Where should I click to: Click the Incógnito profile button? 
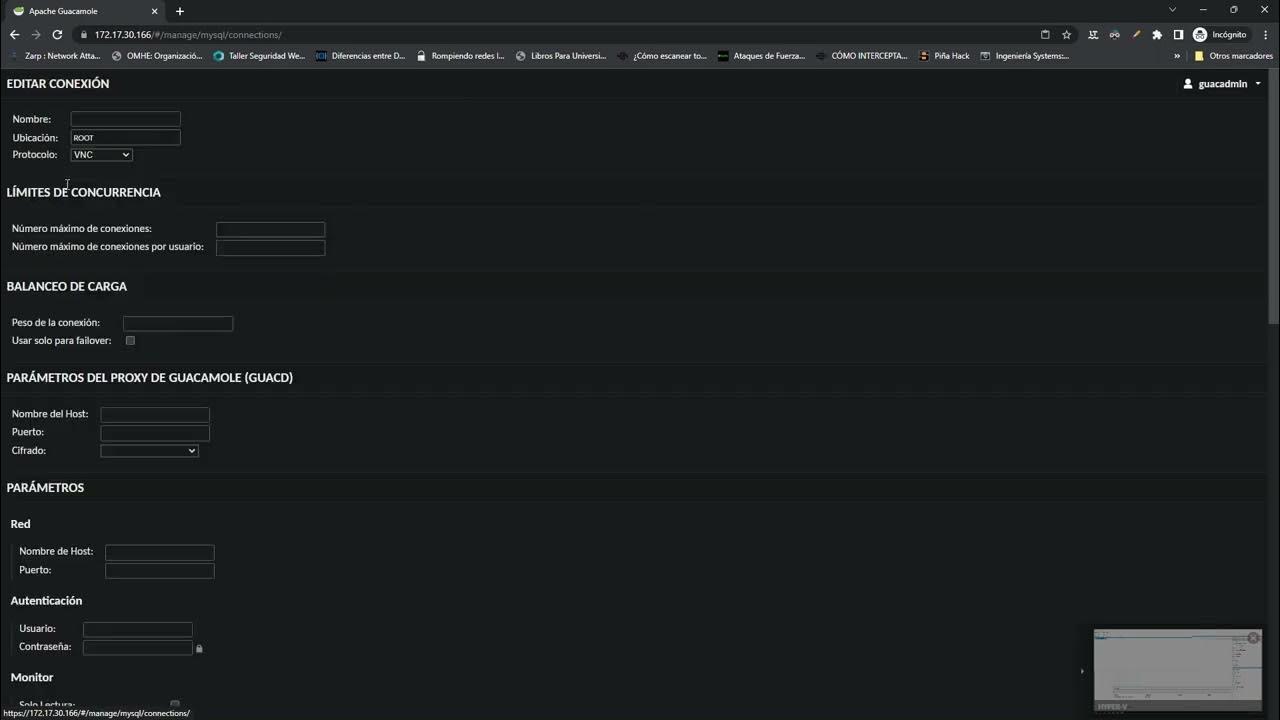[x=1220, y=34]
